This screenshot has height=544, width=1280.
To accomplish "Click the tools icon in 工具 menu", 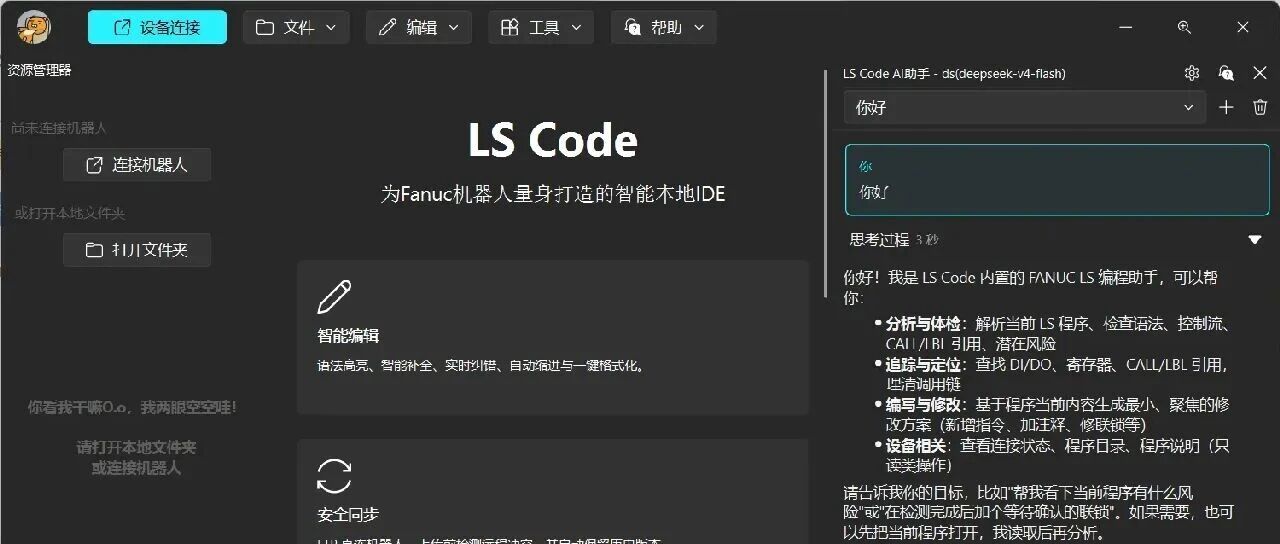I will [510, 27].
